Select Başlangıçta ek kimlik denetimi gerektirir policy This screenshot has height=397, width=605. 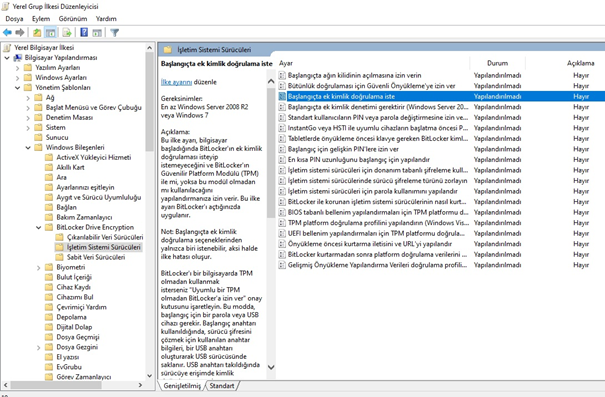coord(378,107)
